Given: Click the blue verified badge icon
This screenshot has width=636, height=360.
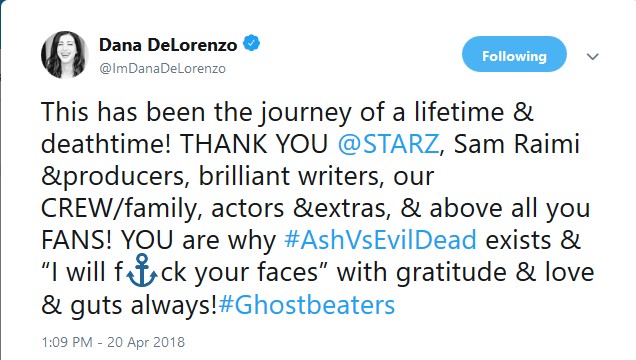Looking at the screenshot, I should click(251, 43).
